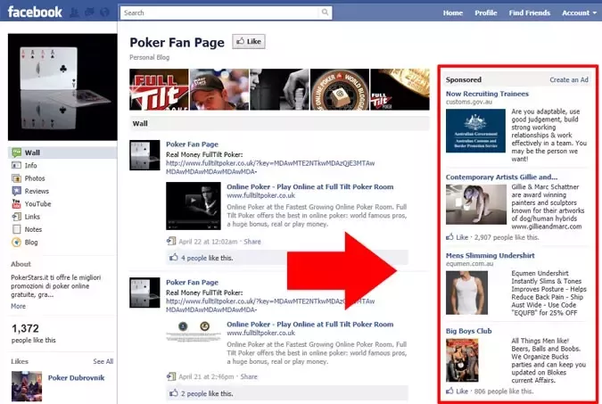Open the Notes sidebar item
The width and height of the screenshot is (602, 404).
point(33,228)
